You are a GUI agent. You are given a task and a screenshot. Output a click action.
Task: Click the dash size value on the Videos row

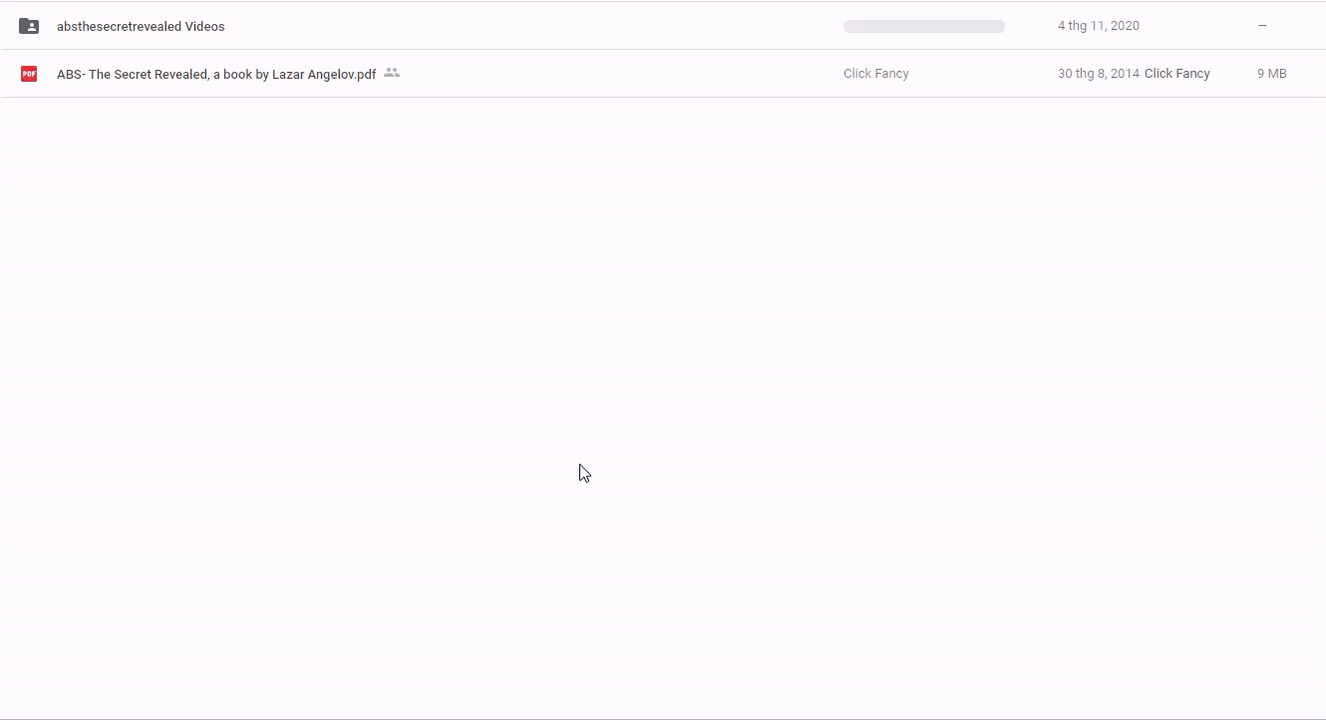(x=1262, y=26)
